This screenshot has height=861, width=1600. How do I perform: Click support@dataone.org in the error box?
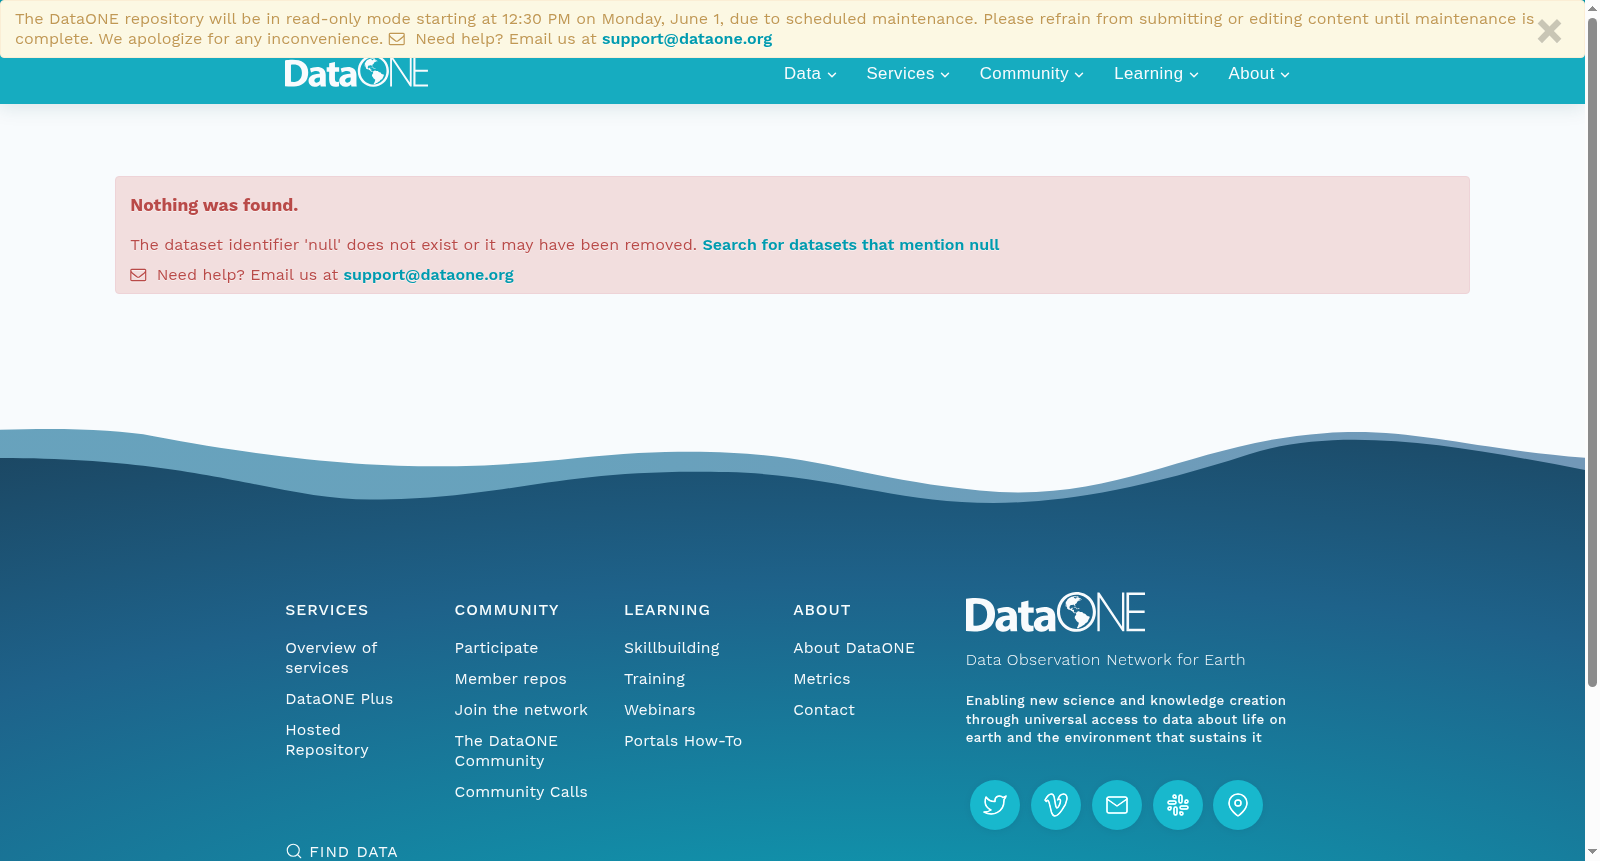coord(428,275)
